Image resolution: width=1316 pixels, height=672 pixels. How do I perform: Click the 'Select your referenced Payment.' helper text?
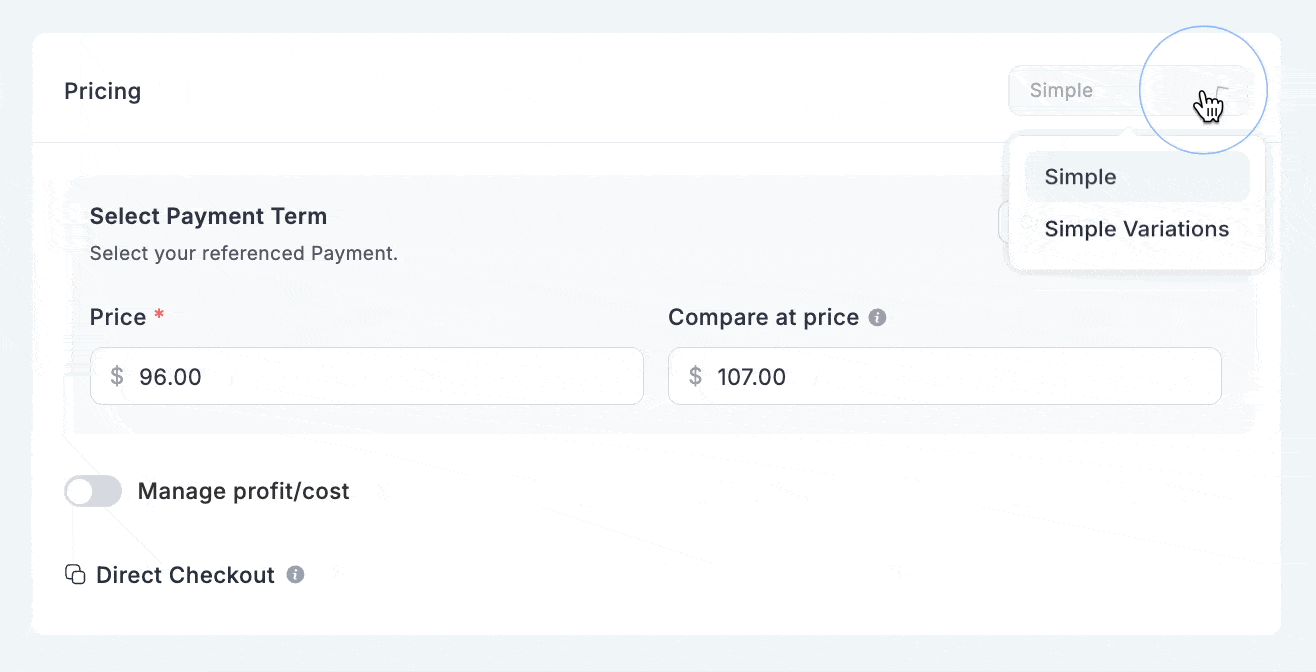point(243,253)
